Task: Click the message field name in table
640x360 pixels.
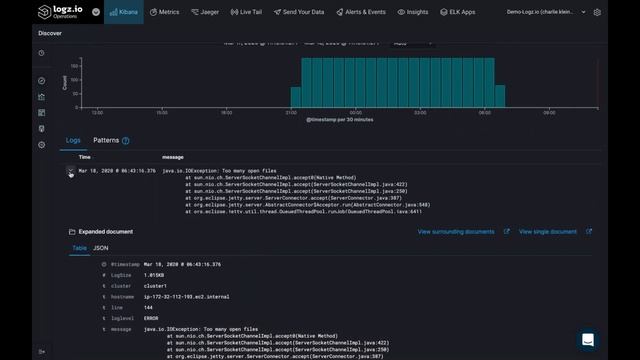Action: pos(121,329)
